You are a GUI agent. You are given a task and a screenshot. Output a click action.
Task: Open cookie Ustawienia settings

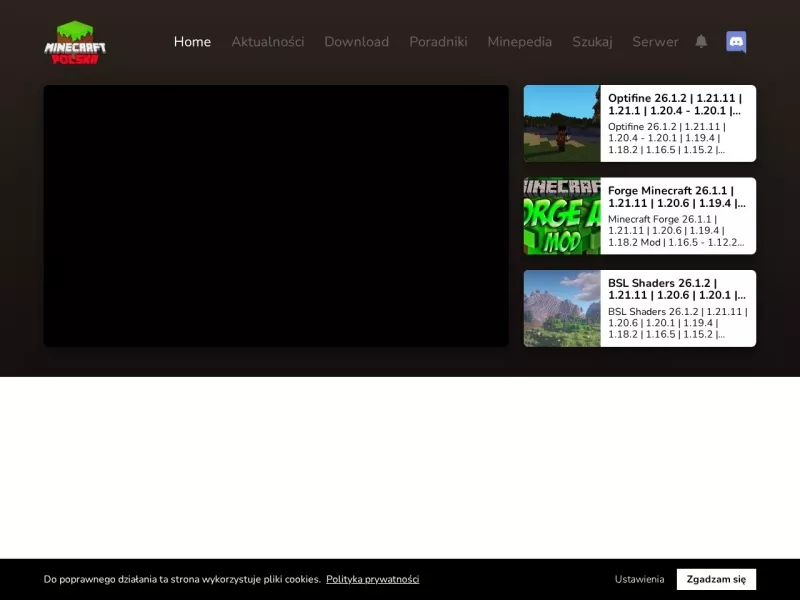pos(639,579)
